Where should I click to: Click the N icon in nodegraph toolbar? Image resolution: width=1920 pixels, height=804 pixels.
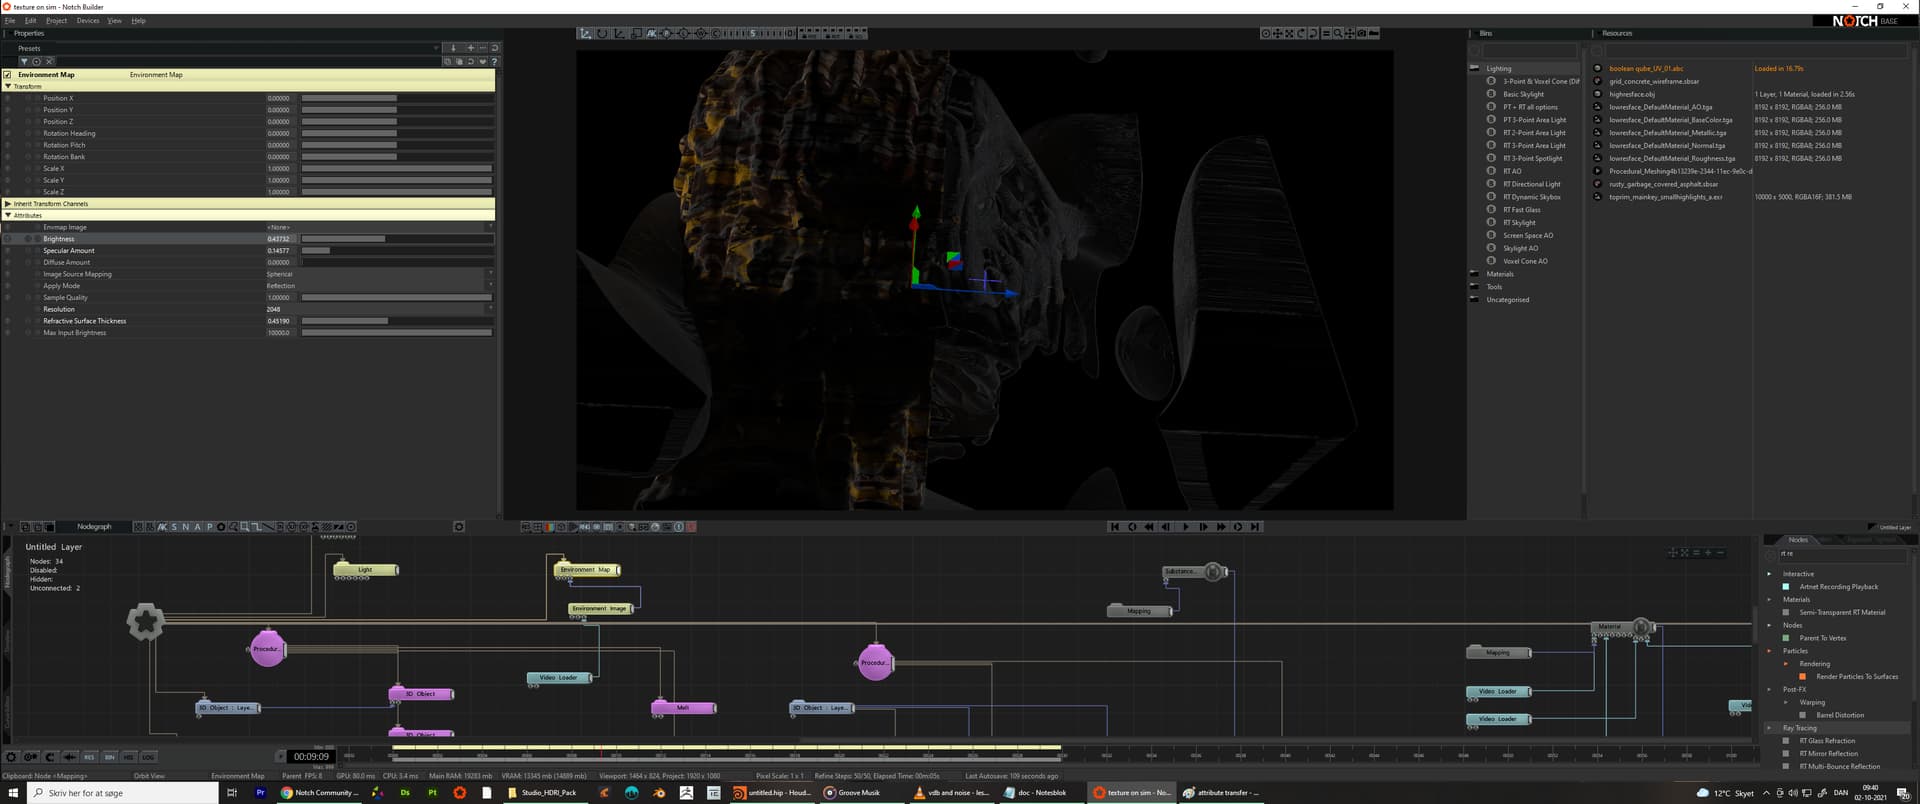click(185, 527)
